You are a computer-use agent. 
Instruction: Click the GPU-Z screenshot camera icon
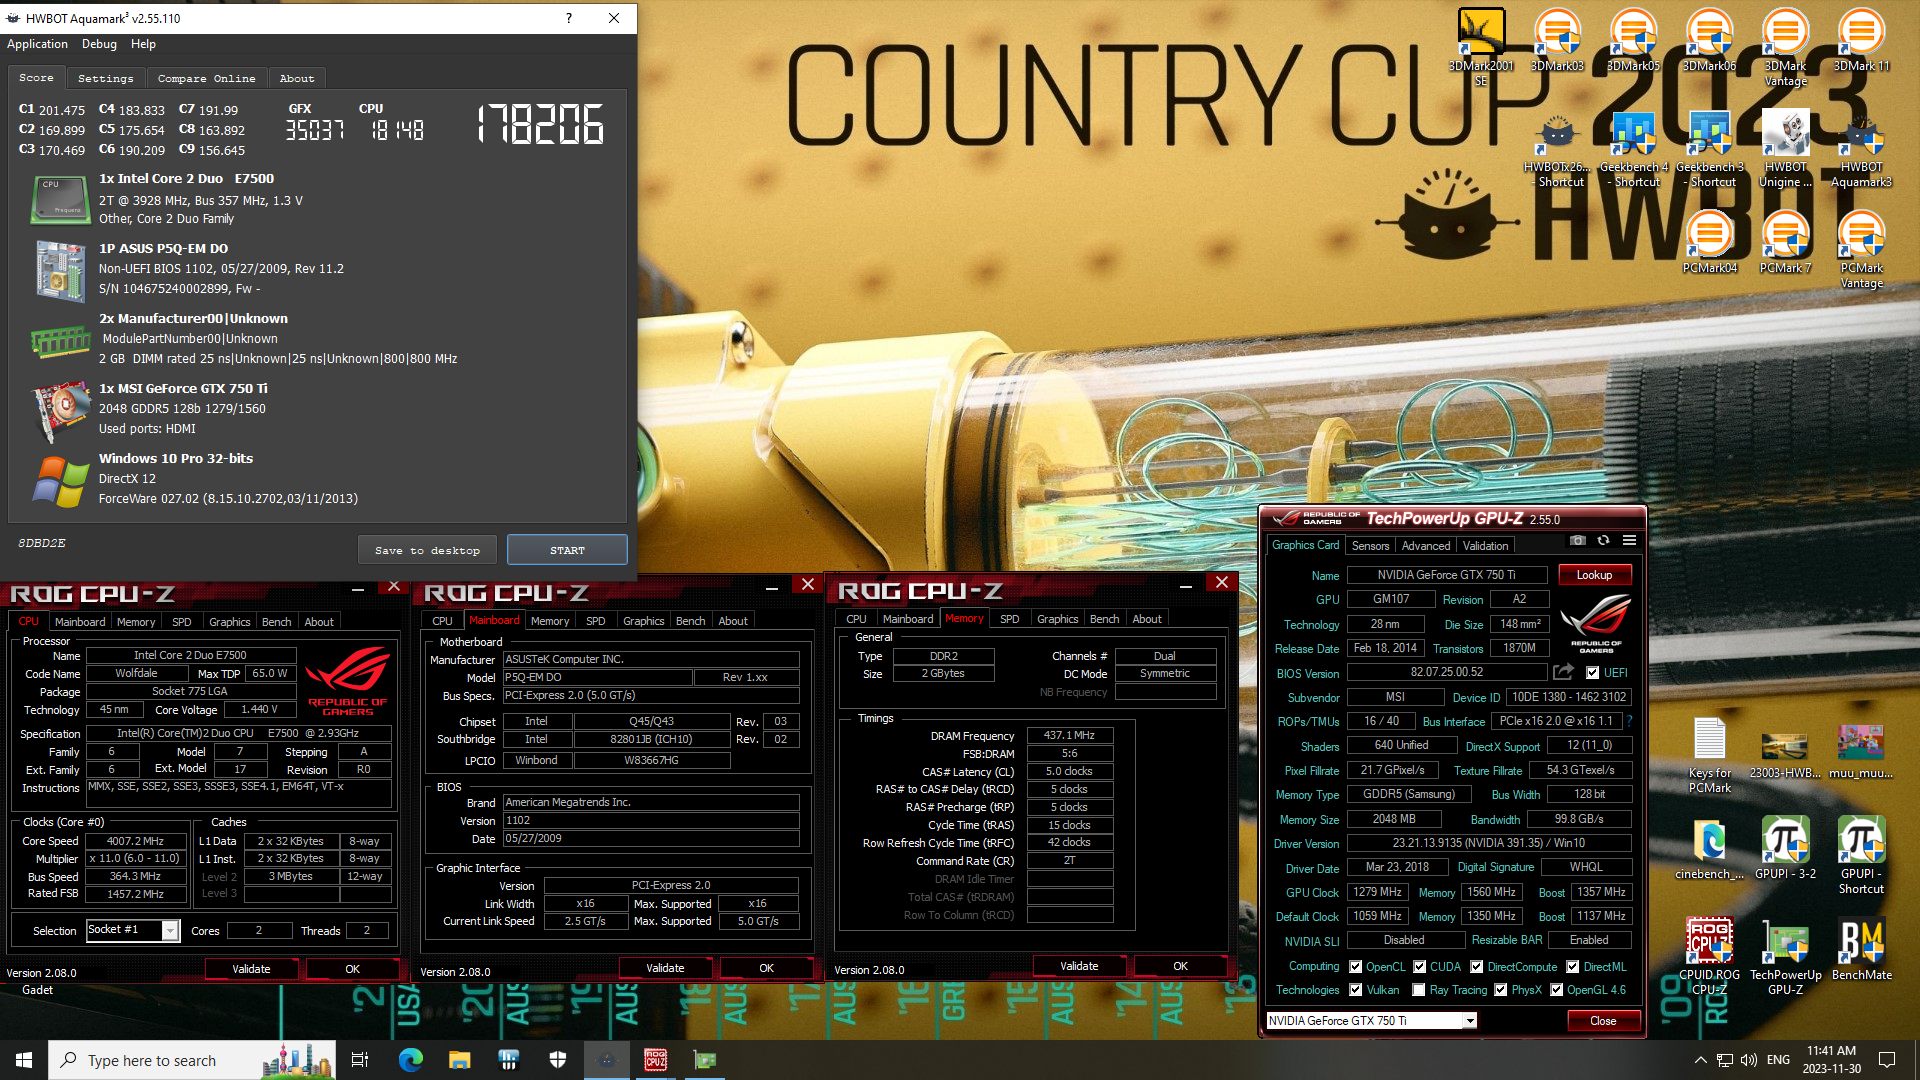click(1578, 540)
